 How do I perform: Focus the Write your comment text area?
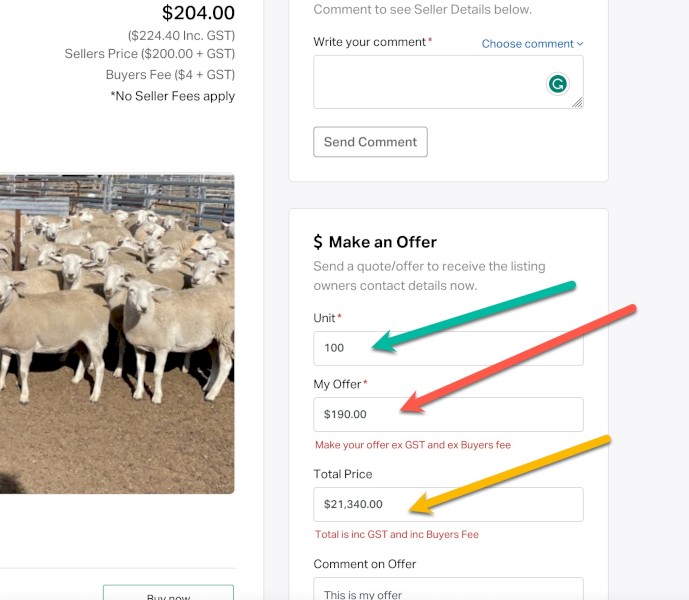click(x=448, y=82)
